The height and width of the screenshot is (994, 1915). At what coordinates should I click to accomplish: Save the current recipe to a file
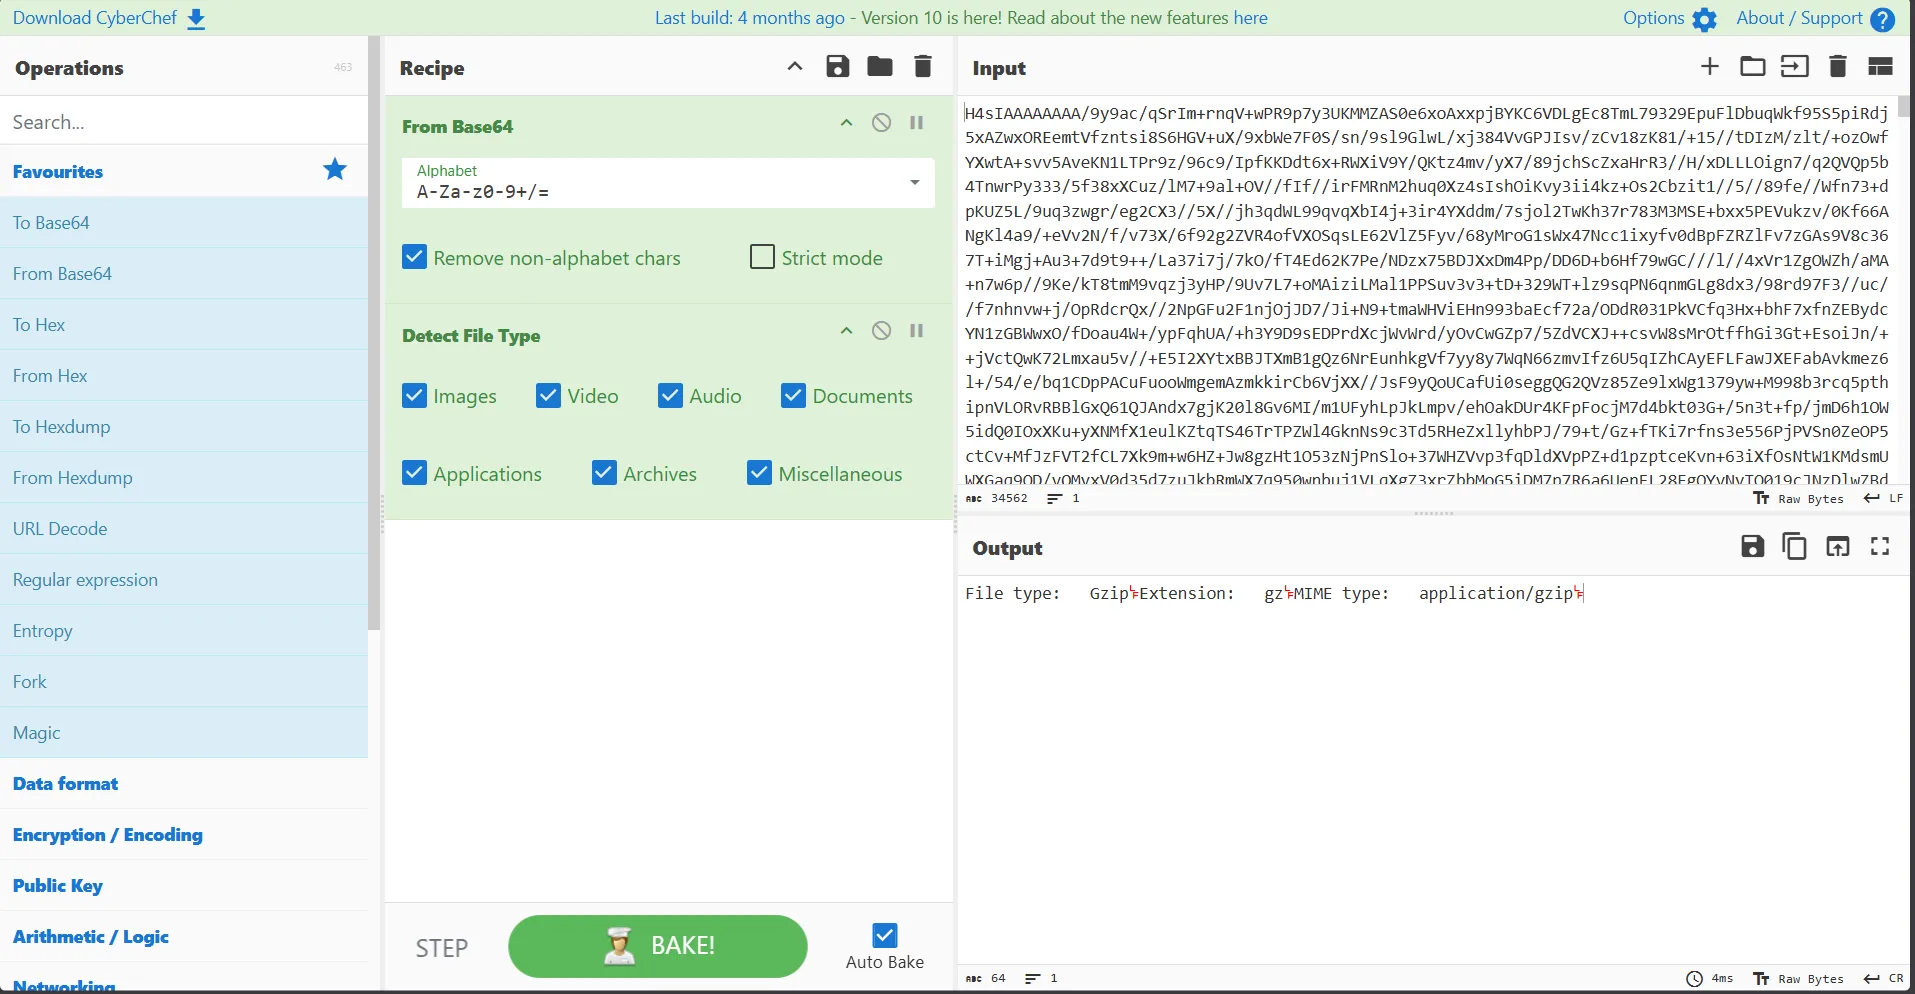[837, 66]
